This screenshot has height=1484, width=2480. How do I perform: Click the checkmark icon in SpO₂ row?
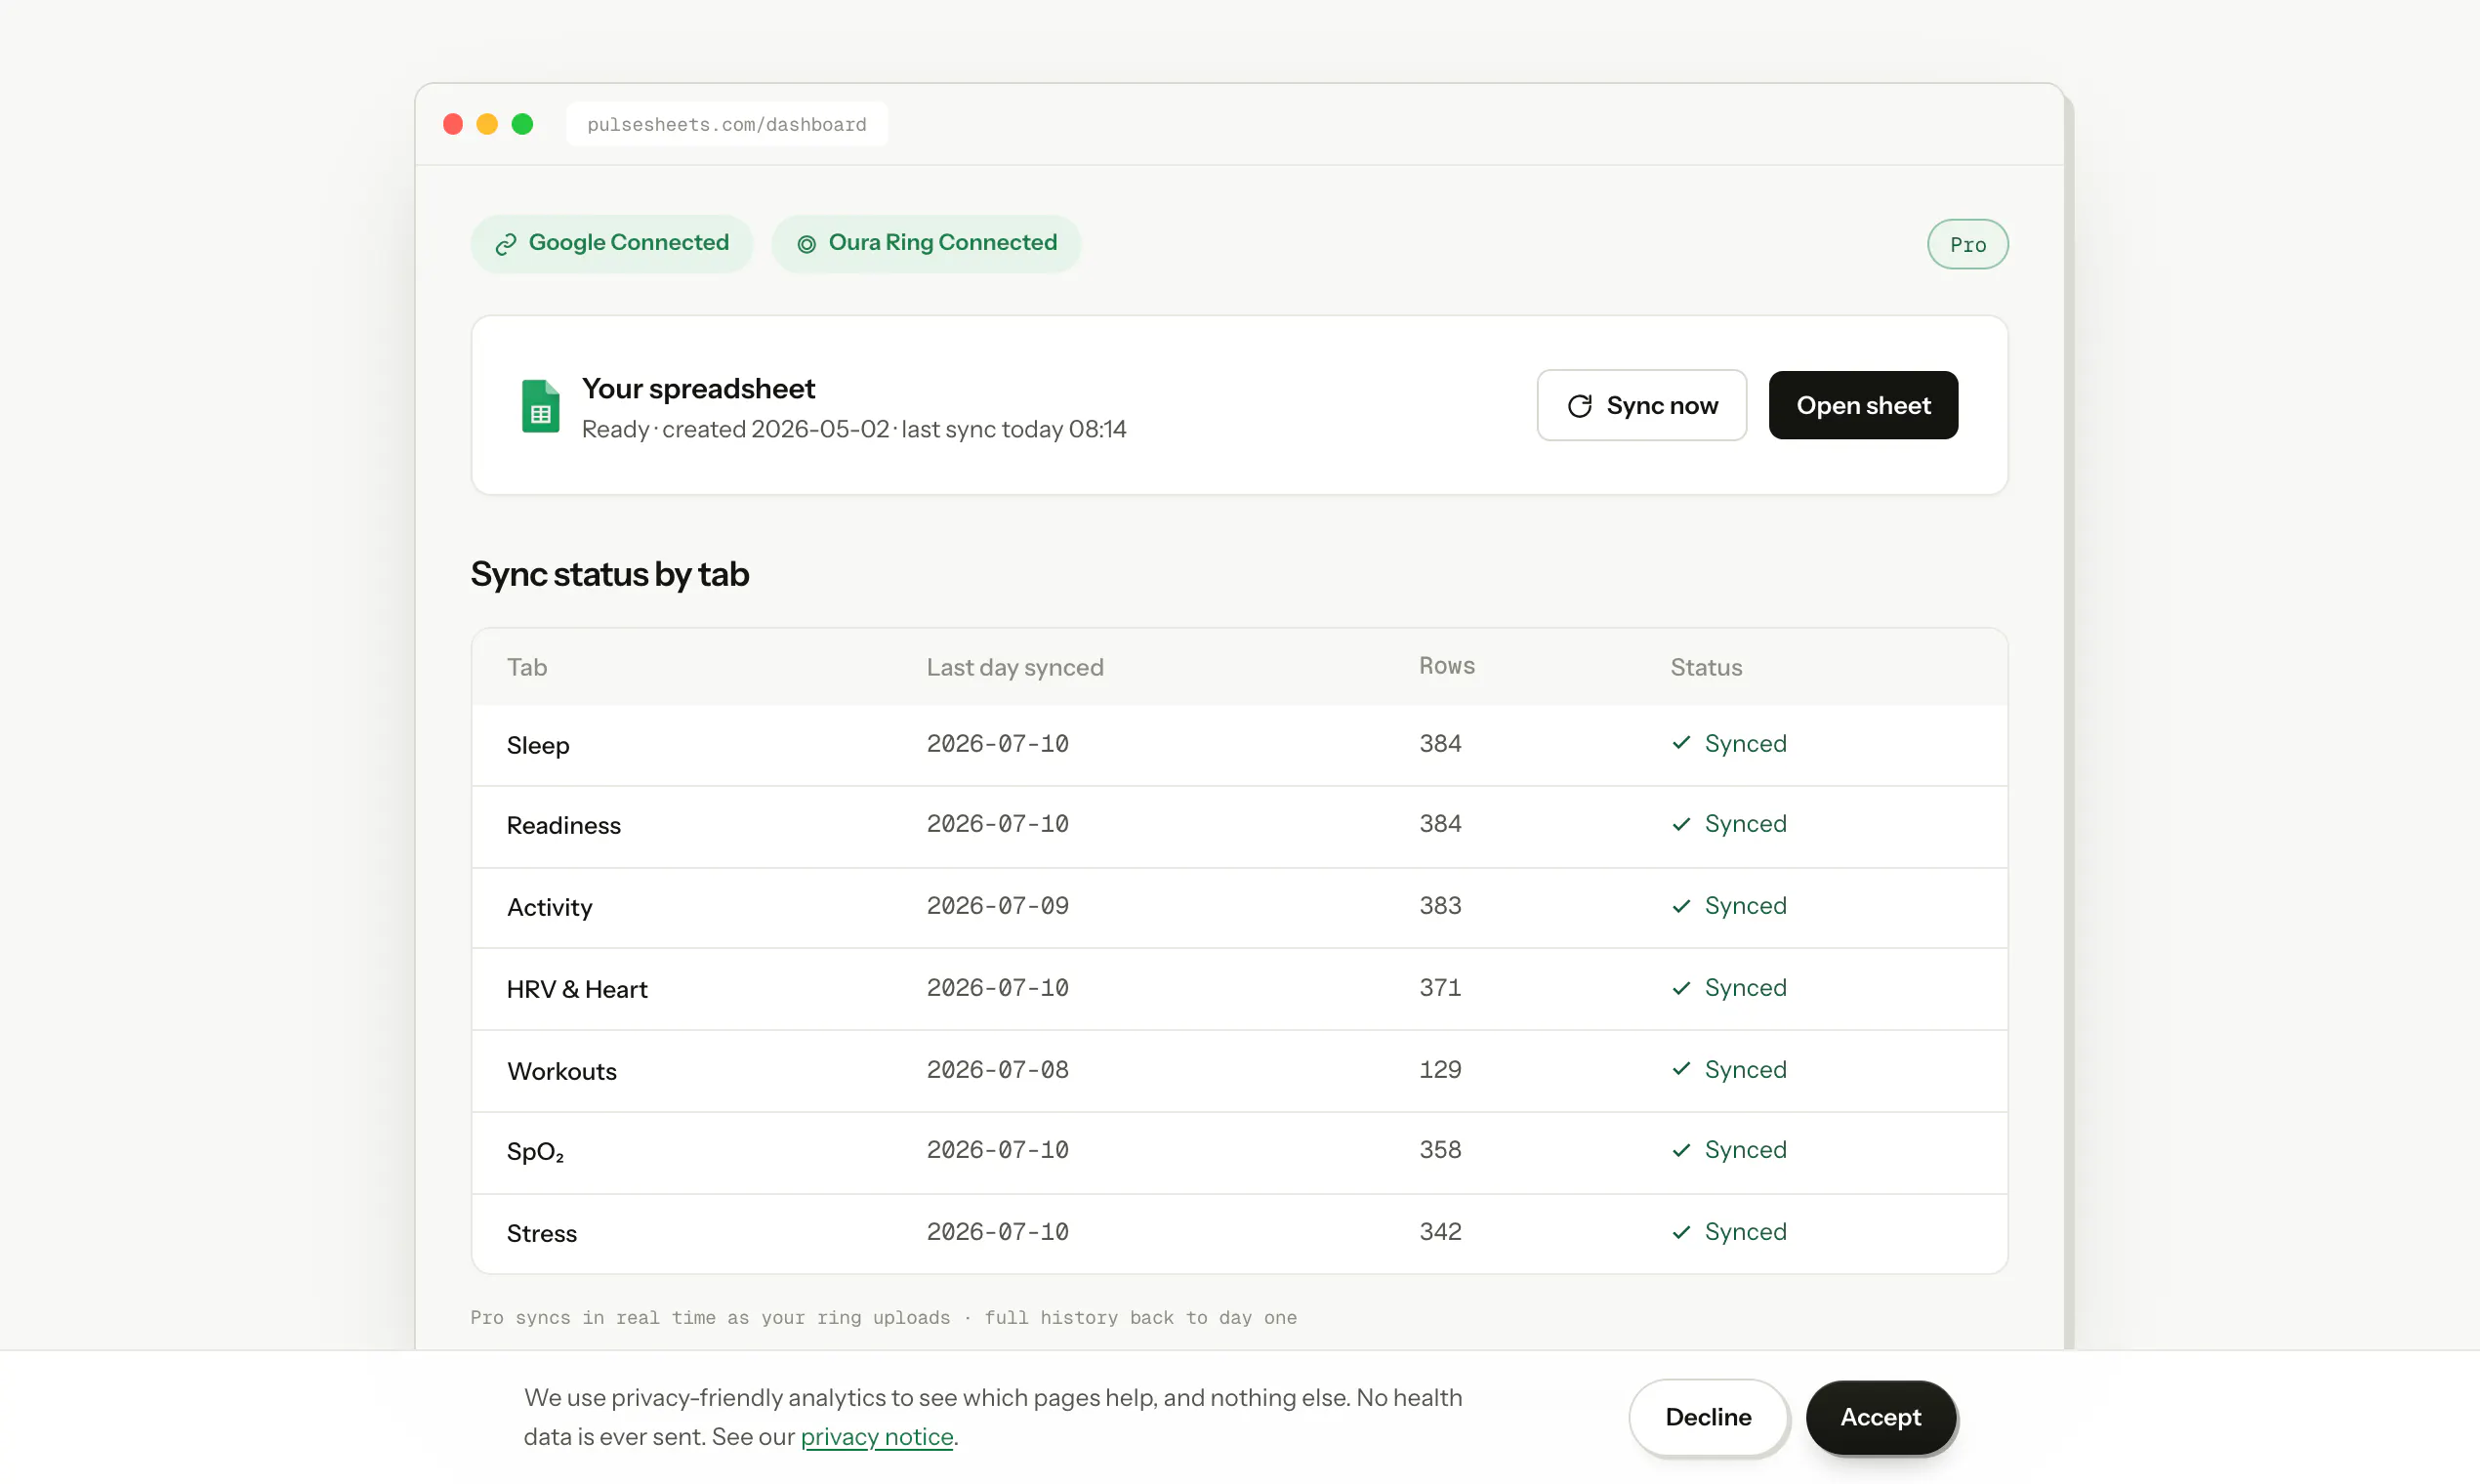[1681, 1149]
